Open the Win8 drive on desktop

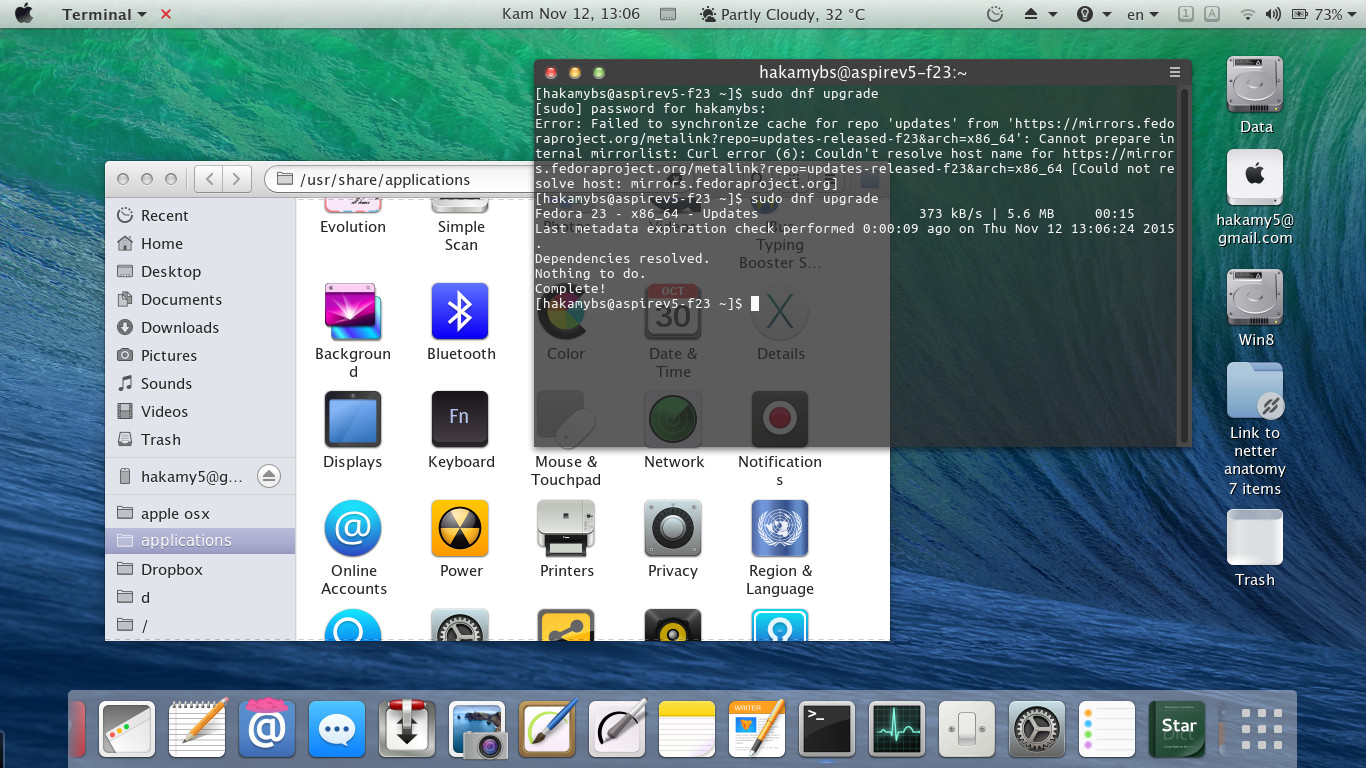(x=1255, y=298)
